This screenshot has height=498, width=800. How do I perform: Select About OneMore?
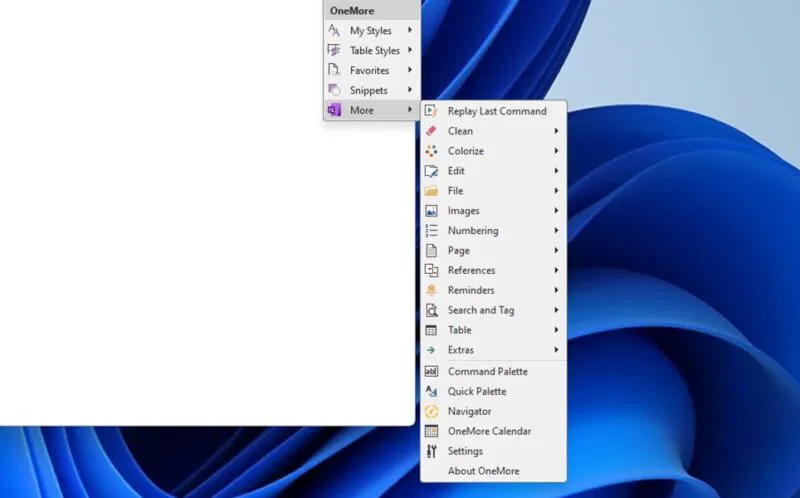pyautogui.click(x=493, y=471)
